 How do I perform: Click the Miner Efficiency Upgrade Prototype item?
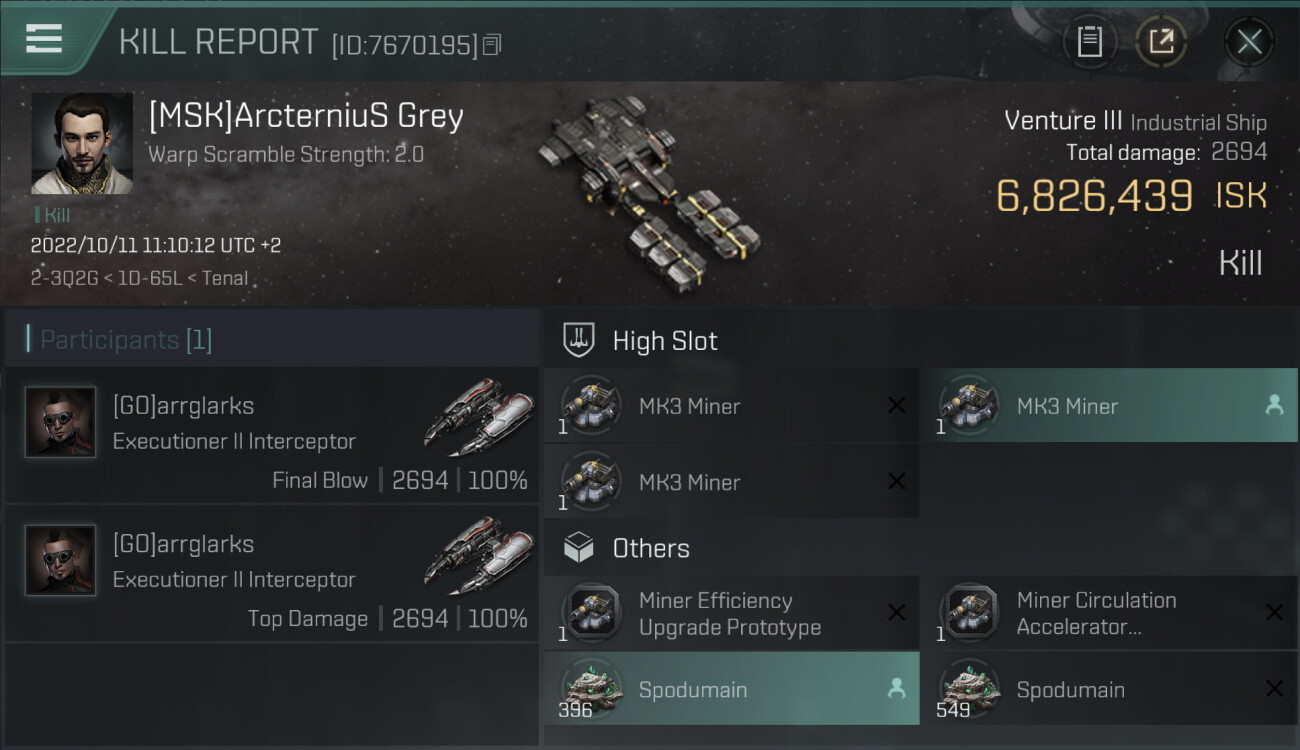(730, 613)
